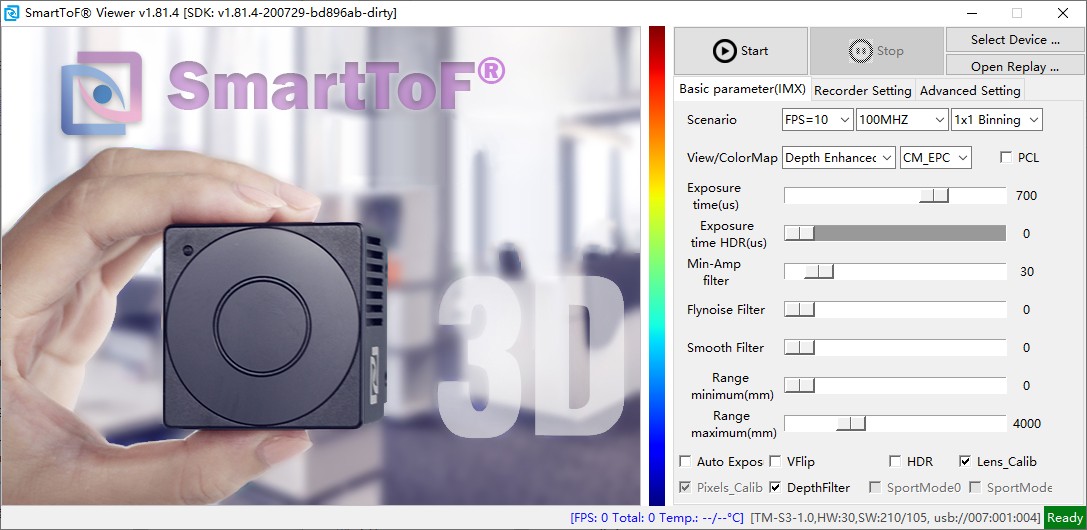Click the Range minimum(mm) slider handle
Viewport: 1087px width, 530px height.
click(799, 385)
